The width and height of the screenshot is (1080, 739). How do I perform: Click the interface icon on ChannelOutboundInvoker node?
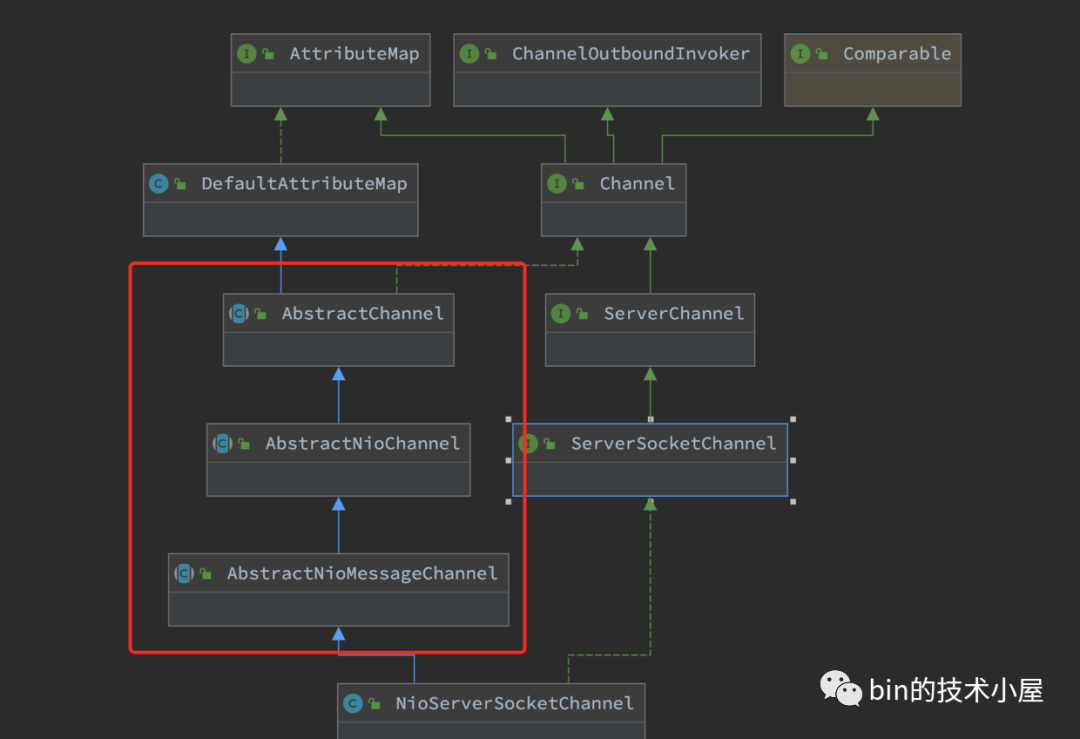pos(469,54)
